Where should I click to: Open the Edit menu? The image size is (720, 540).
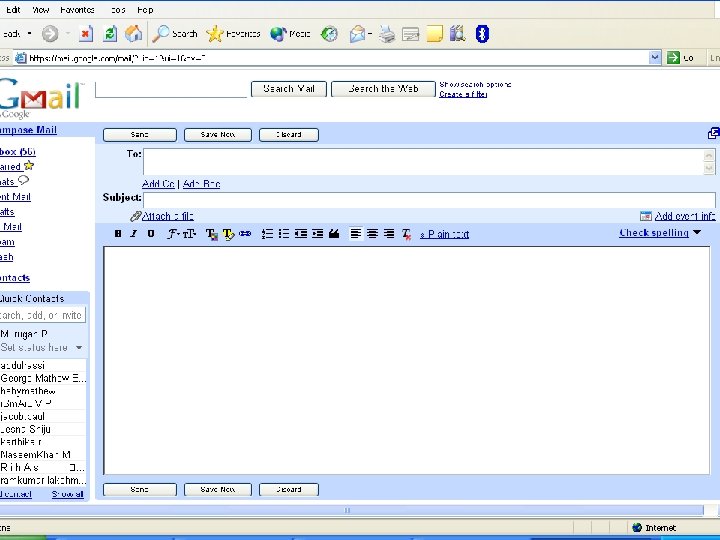13,10
